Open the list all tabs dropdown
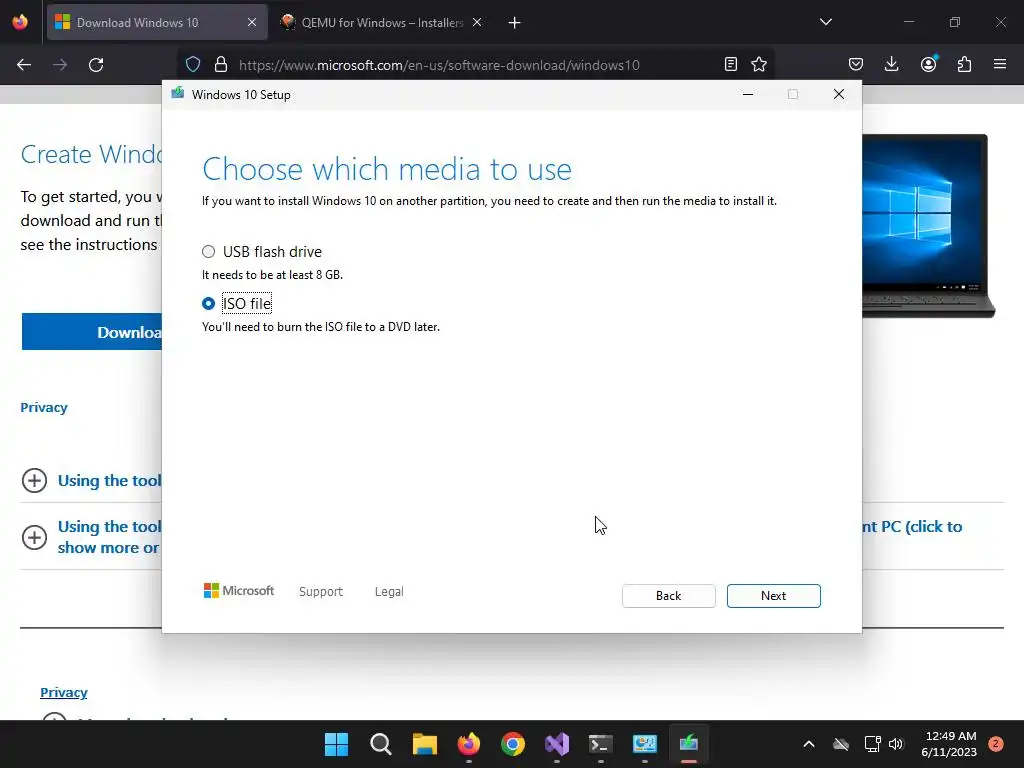1024x768 pixels. point(825,22)
